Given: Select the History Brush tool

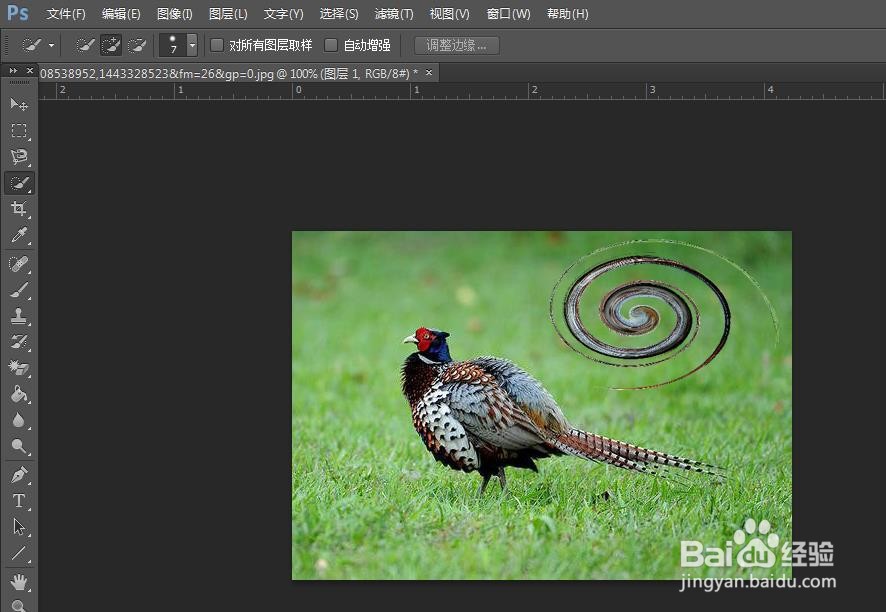Looking at the screenshot, I should click(19, 342).
